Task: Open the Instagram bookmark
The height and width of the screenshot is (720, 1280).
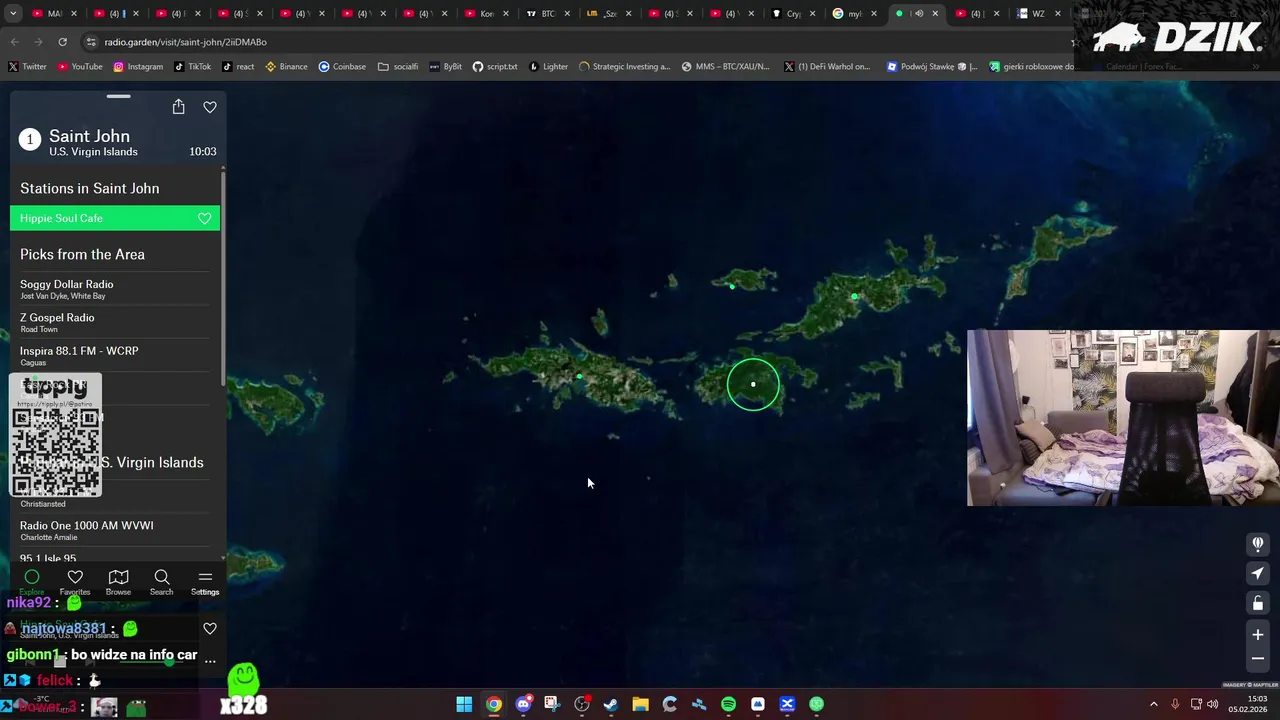Action: (138, 66)
